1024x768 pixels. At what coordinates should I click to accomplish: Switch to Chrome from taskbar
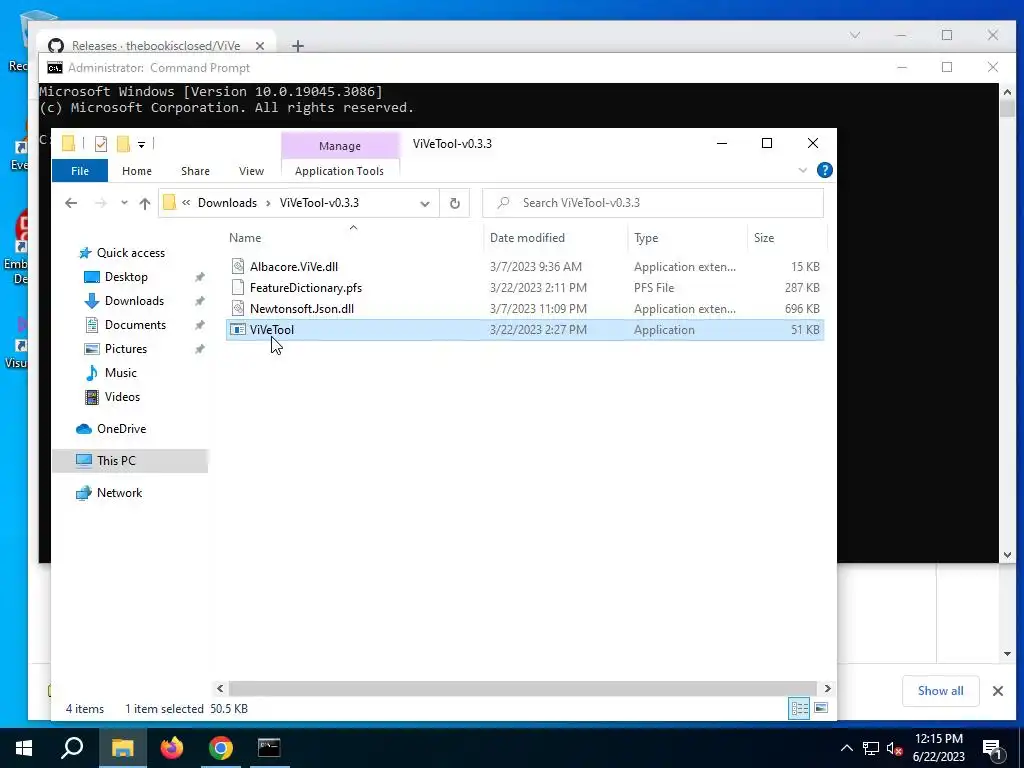(x=221, y=748)
